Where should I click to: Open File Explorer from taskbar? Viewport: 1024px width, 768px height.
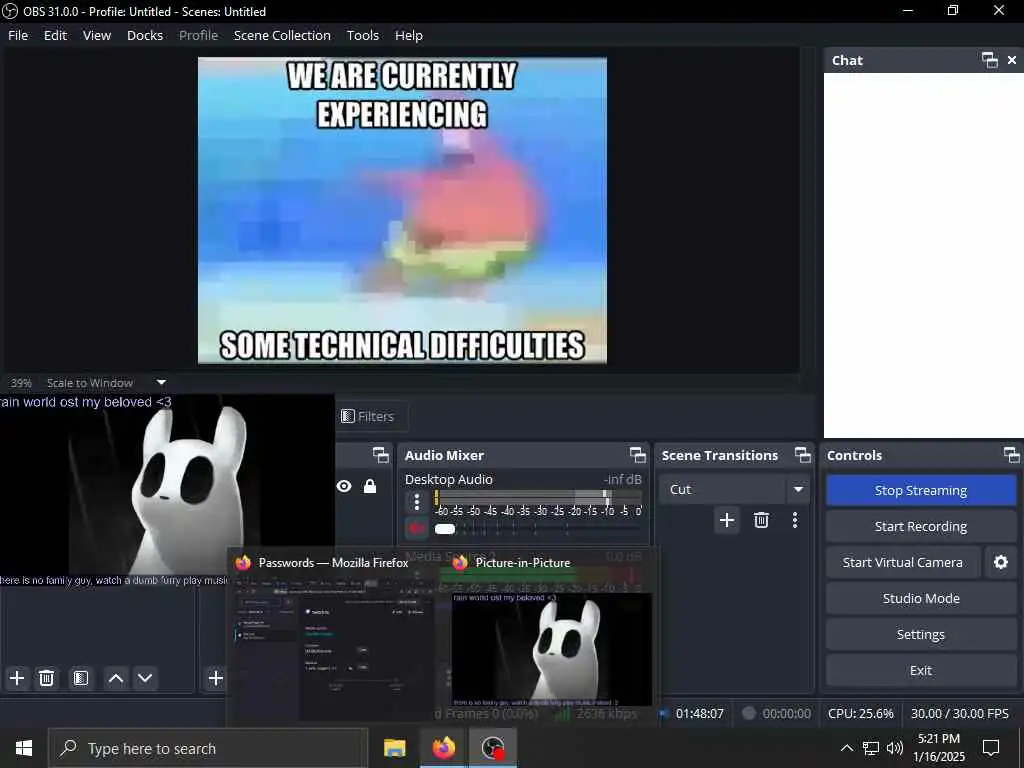(x=394, y=748)
